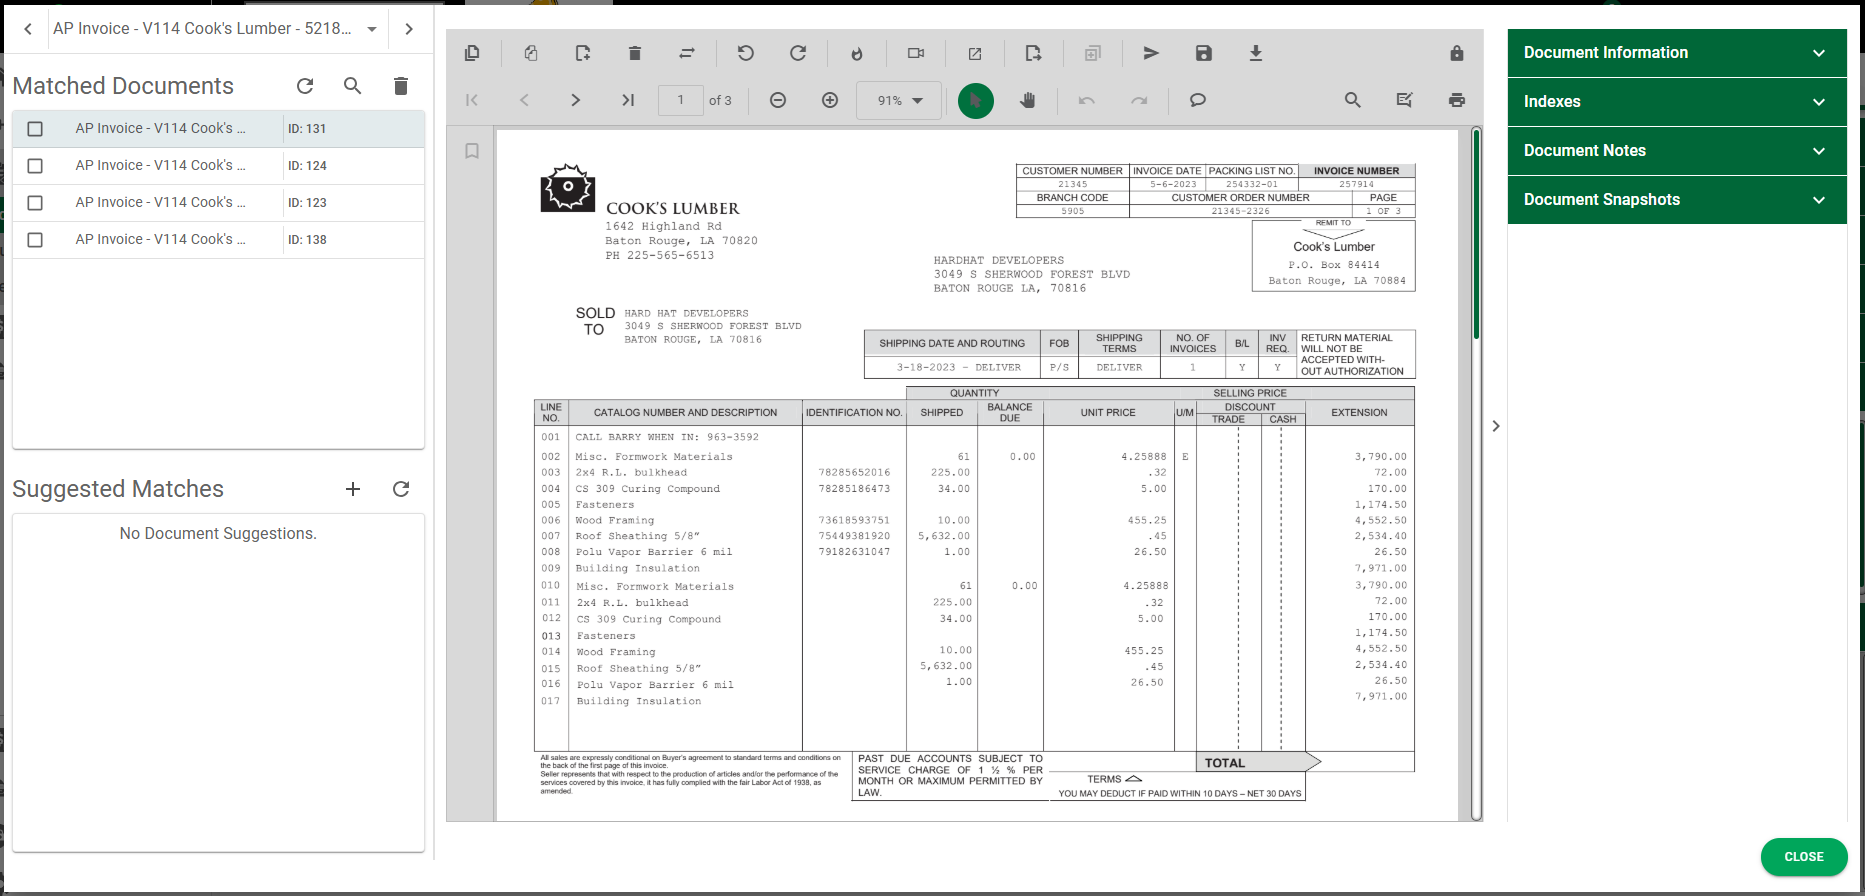Click the 'No Document Suggestions.' message
This screenshot has width=1865, height=896.
click(218, 534)
